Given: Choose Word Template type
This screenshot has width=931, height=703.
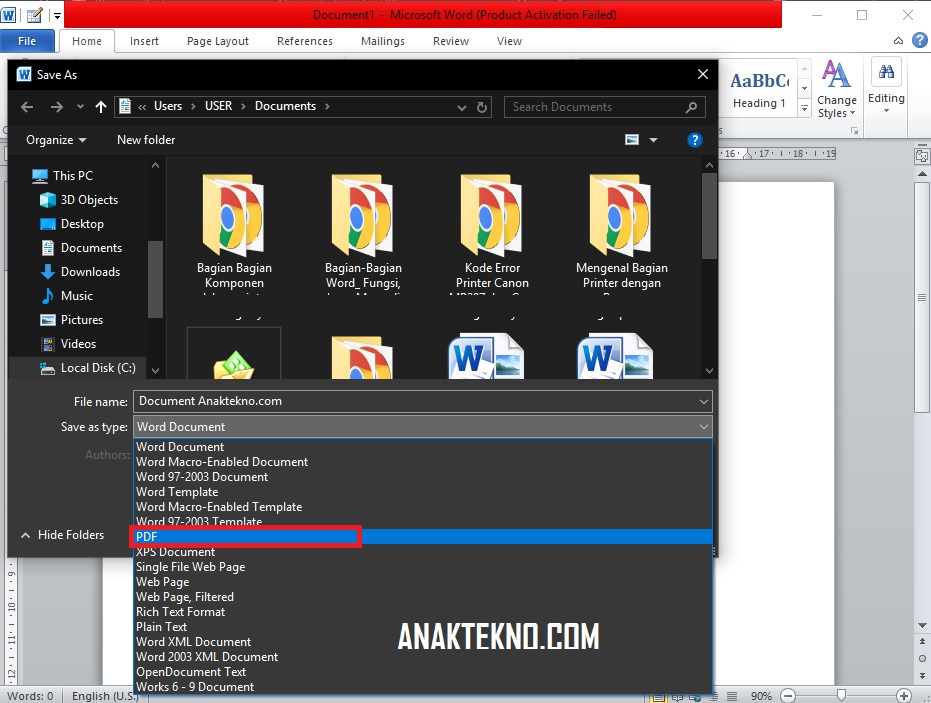Looking at the screenshot, I should click(x=423, y=492).
